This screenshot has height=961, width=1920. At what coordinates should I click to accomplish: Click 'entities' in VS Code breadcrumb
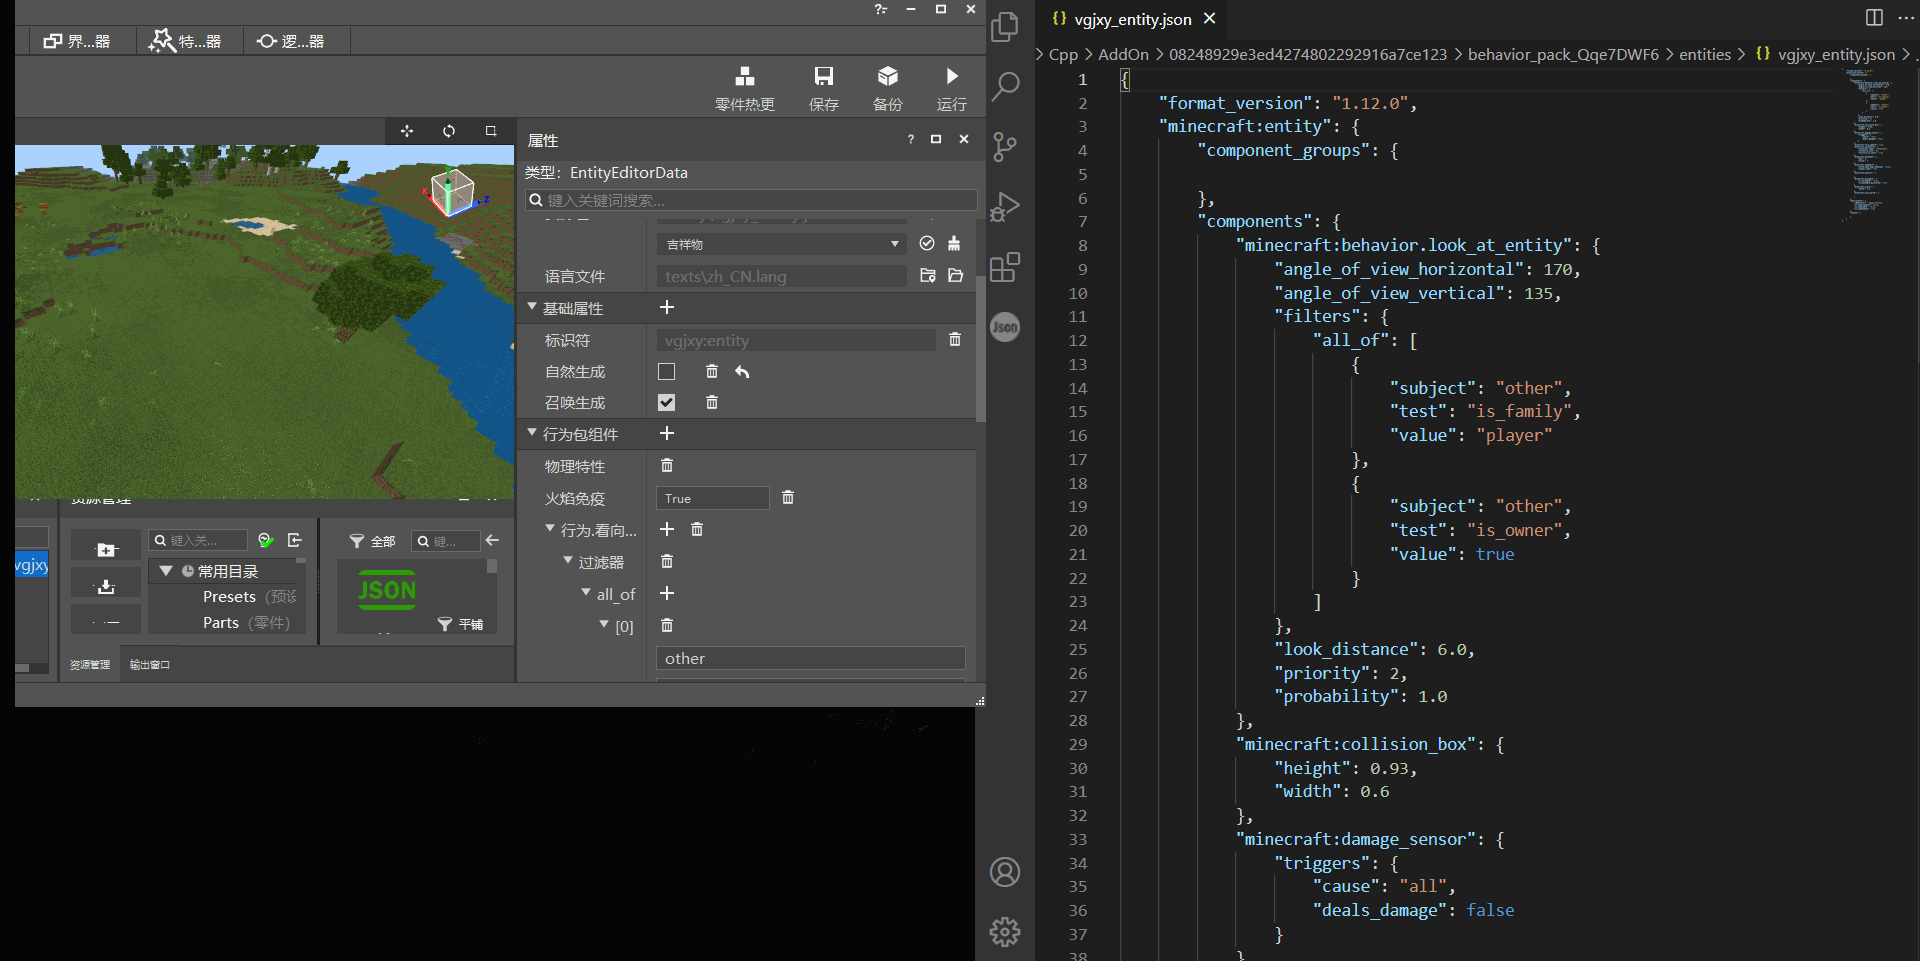1705,54
